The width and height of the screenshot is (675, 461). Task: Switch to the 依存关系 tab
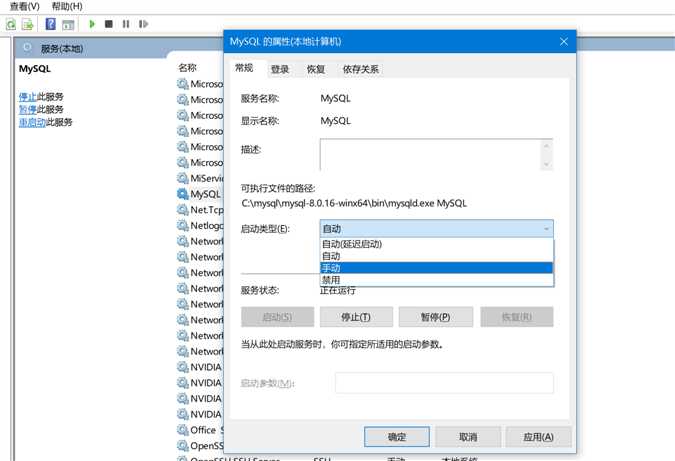(x=361, y=69)
